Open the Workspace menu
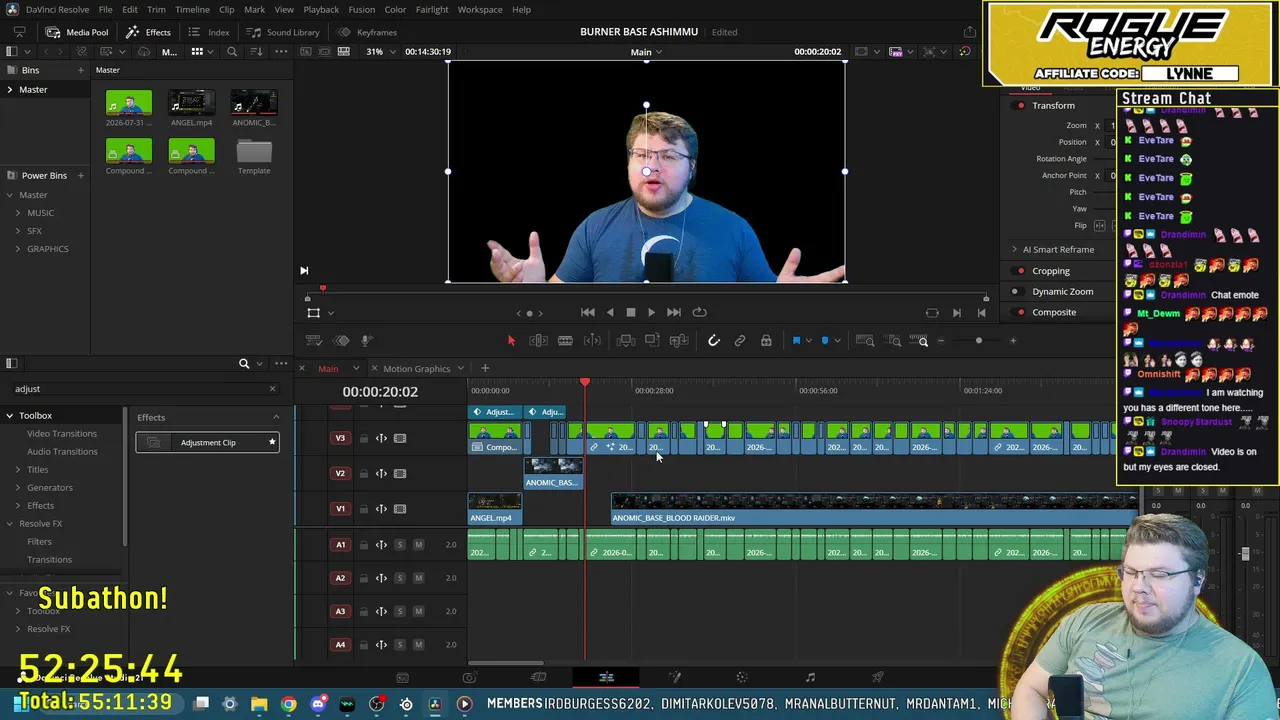This screenshot has height=720, width=1280. pos(480,10)
